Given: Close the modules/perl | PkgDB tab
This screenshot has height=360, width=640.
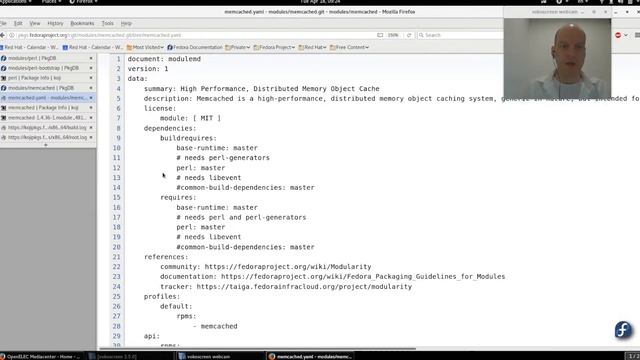Looking at the screenshot, I should click(x=91, y=58).
